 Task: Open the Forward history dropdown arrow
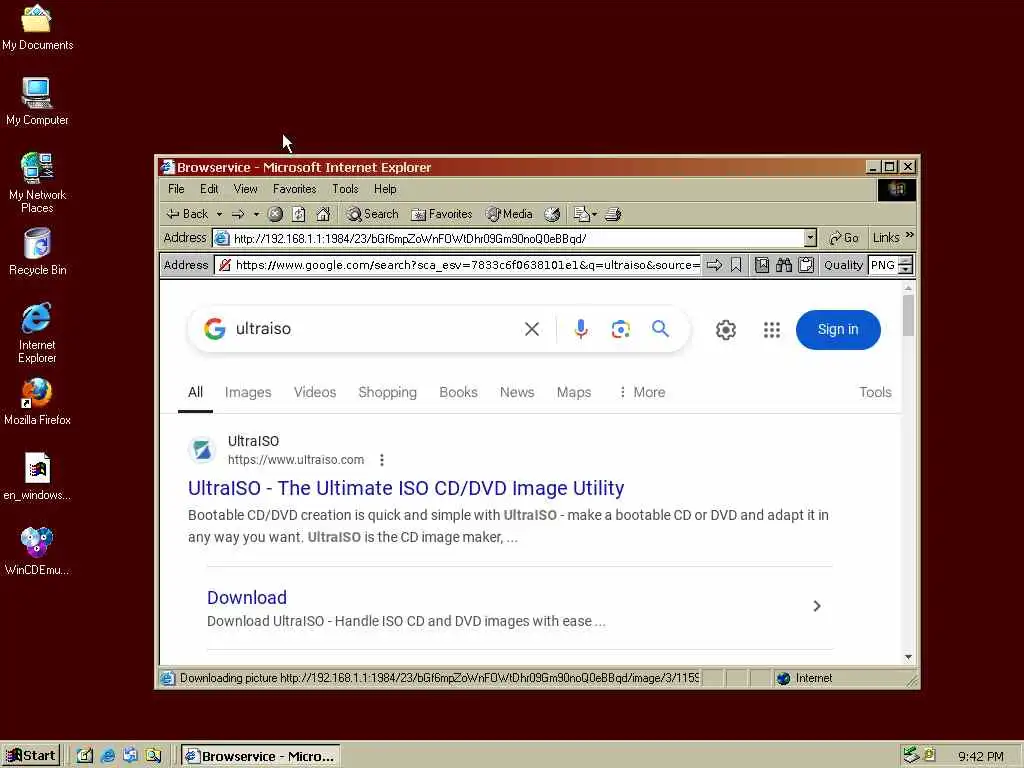coord(256,214)
